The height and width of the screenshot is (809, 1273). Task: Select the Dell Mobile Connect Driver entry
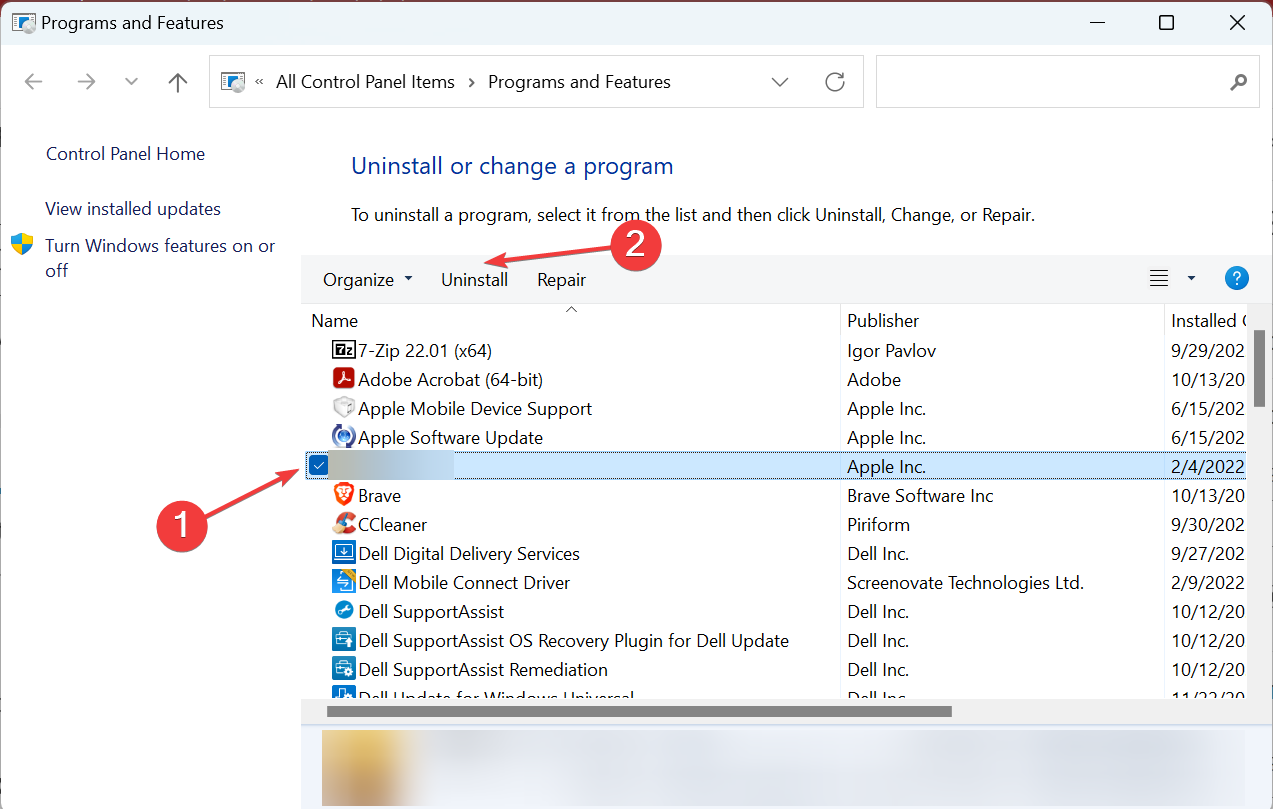[465, 582]
